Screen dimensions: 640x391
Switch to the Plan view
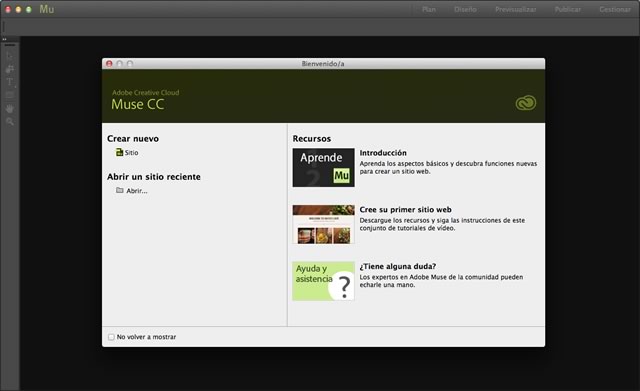(x=429, y=9)
